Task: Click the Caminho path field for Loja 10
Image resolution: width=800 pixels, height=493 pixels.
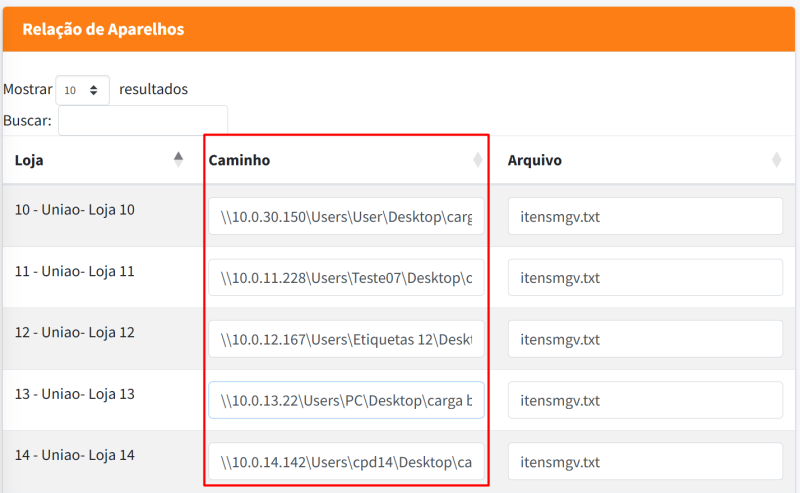Action: tap(346, 216)
